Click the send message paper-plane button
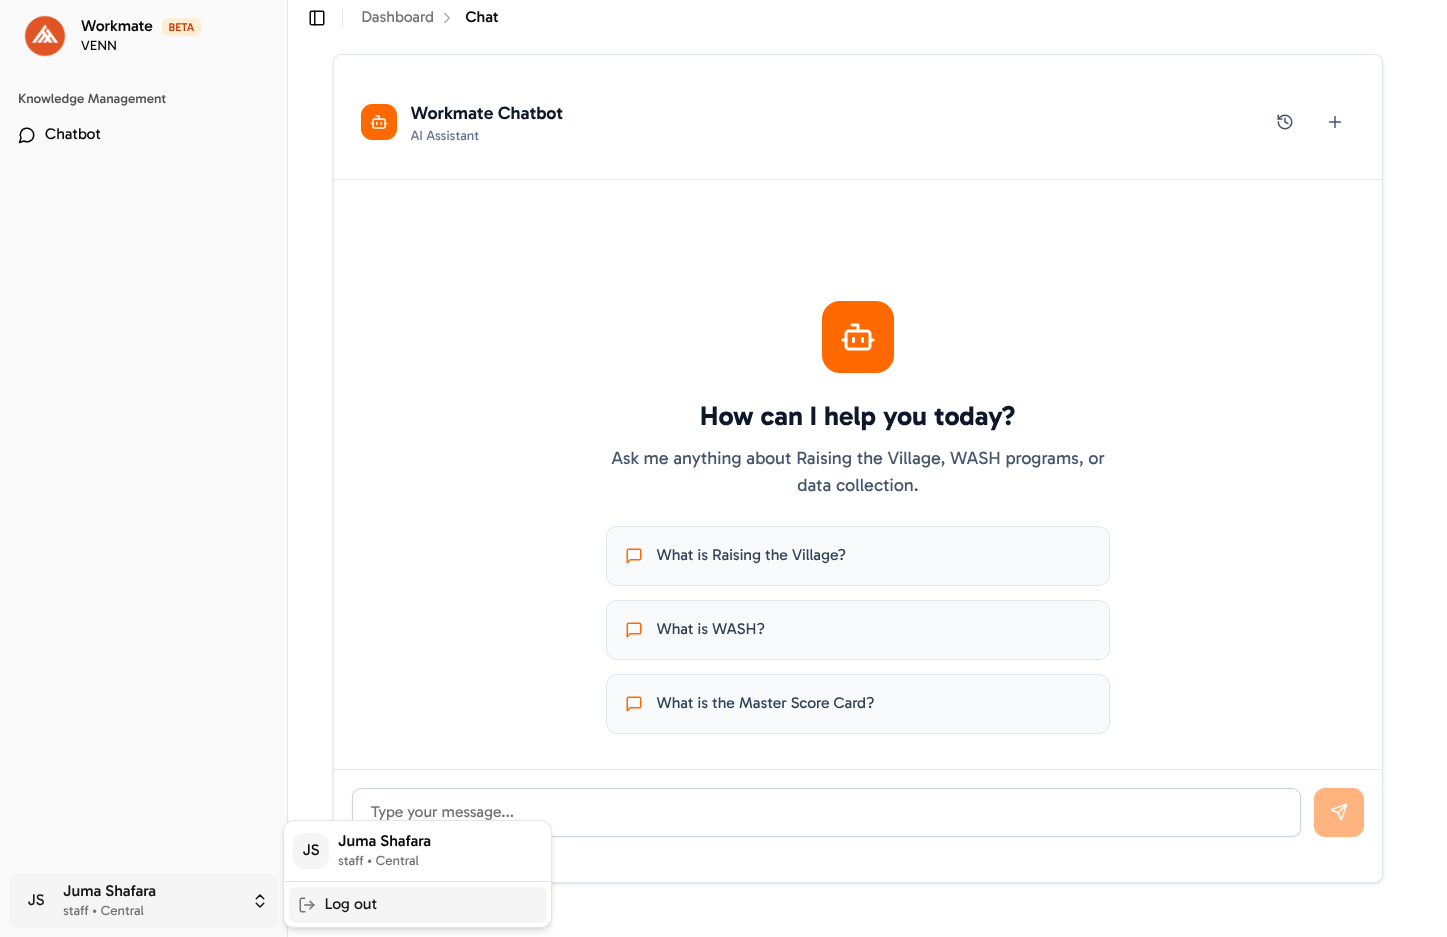Screen dimensions: 1447x937 [1339, 812]
